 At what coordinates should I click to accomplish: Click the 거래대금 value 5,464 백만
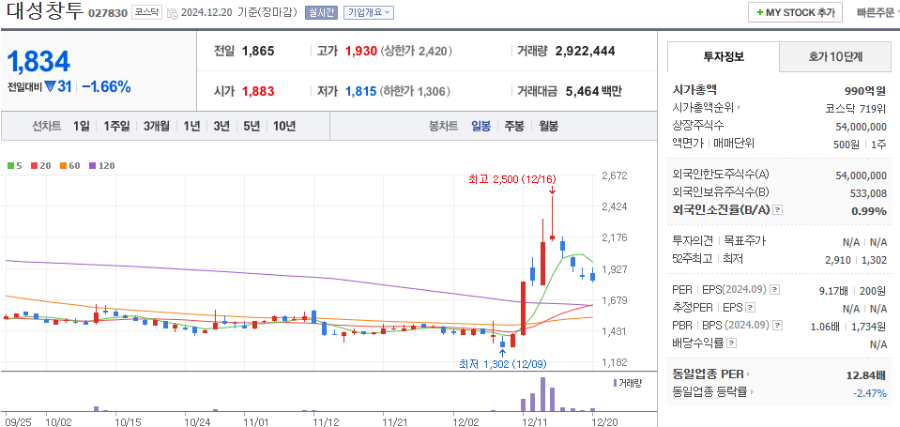[x=593, y=91]
